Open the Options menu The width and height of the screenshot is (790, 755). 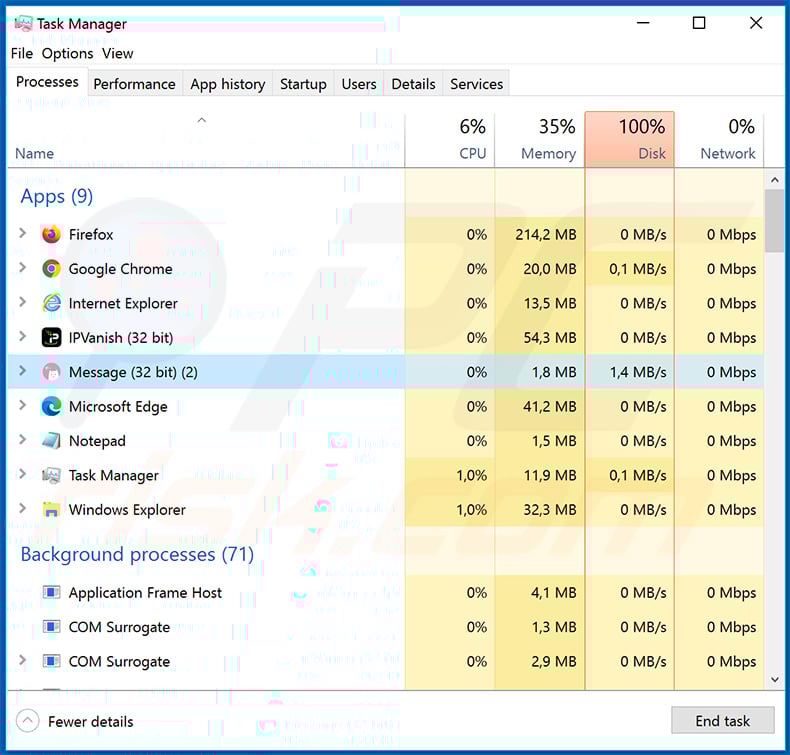click(67, 53)
